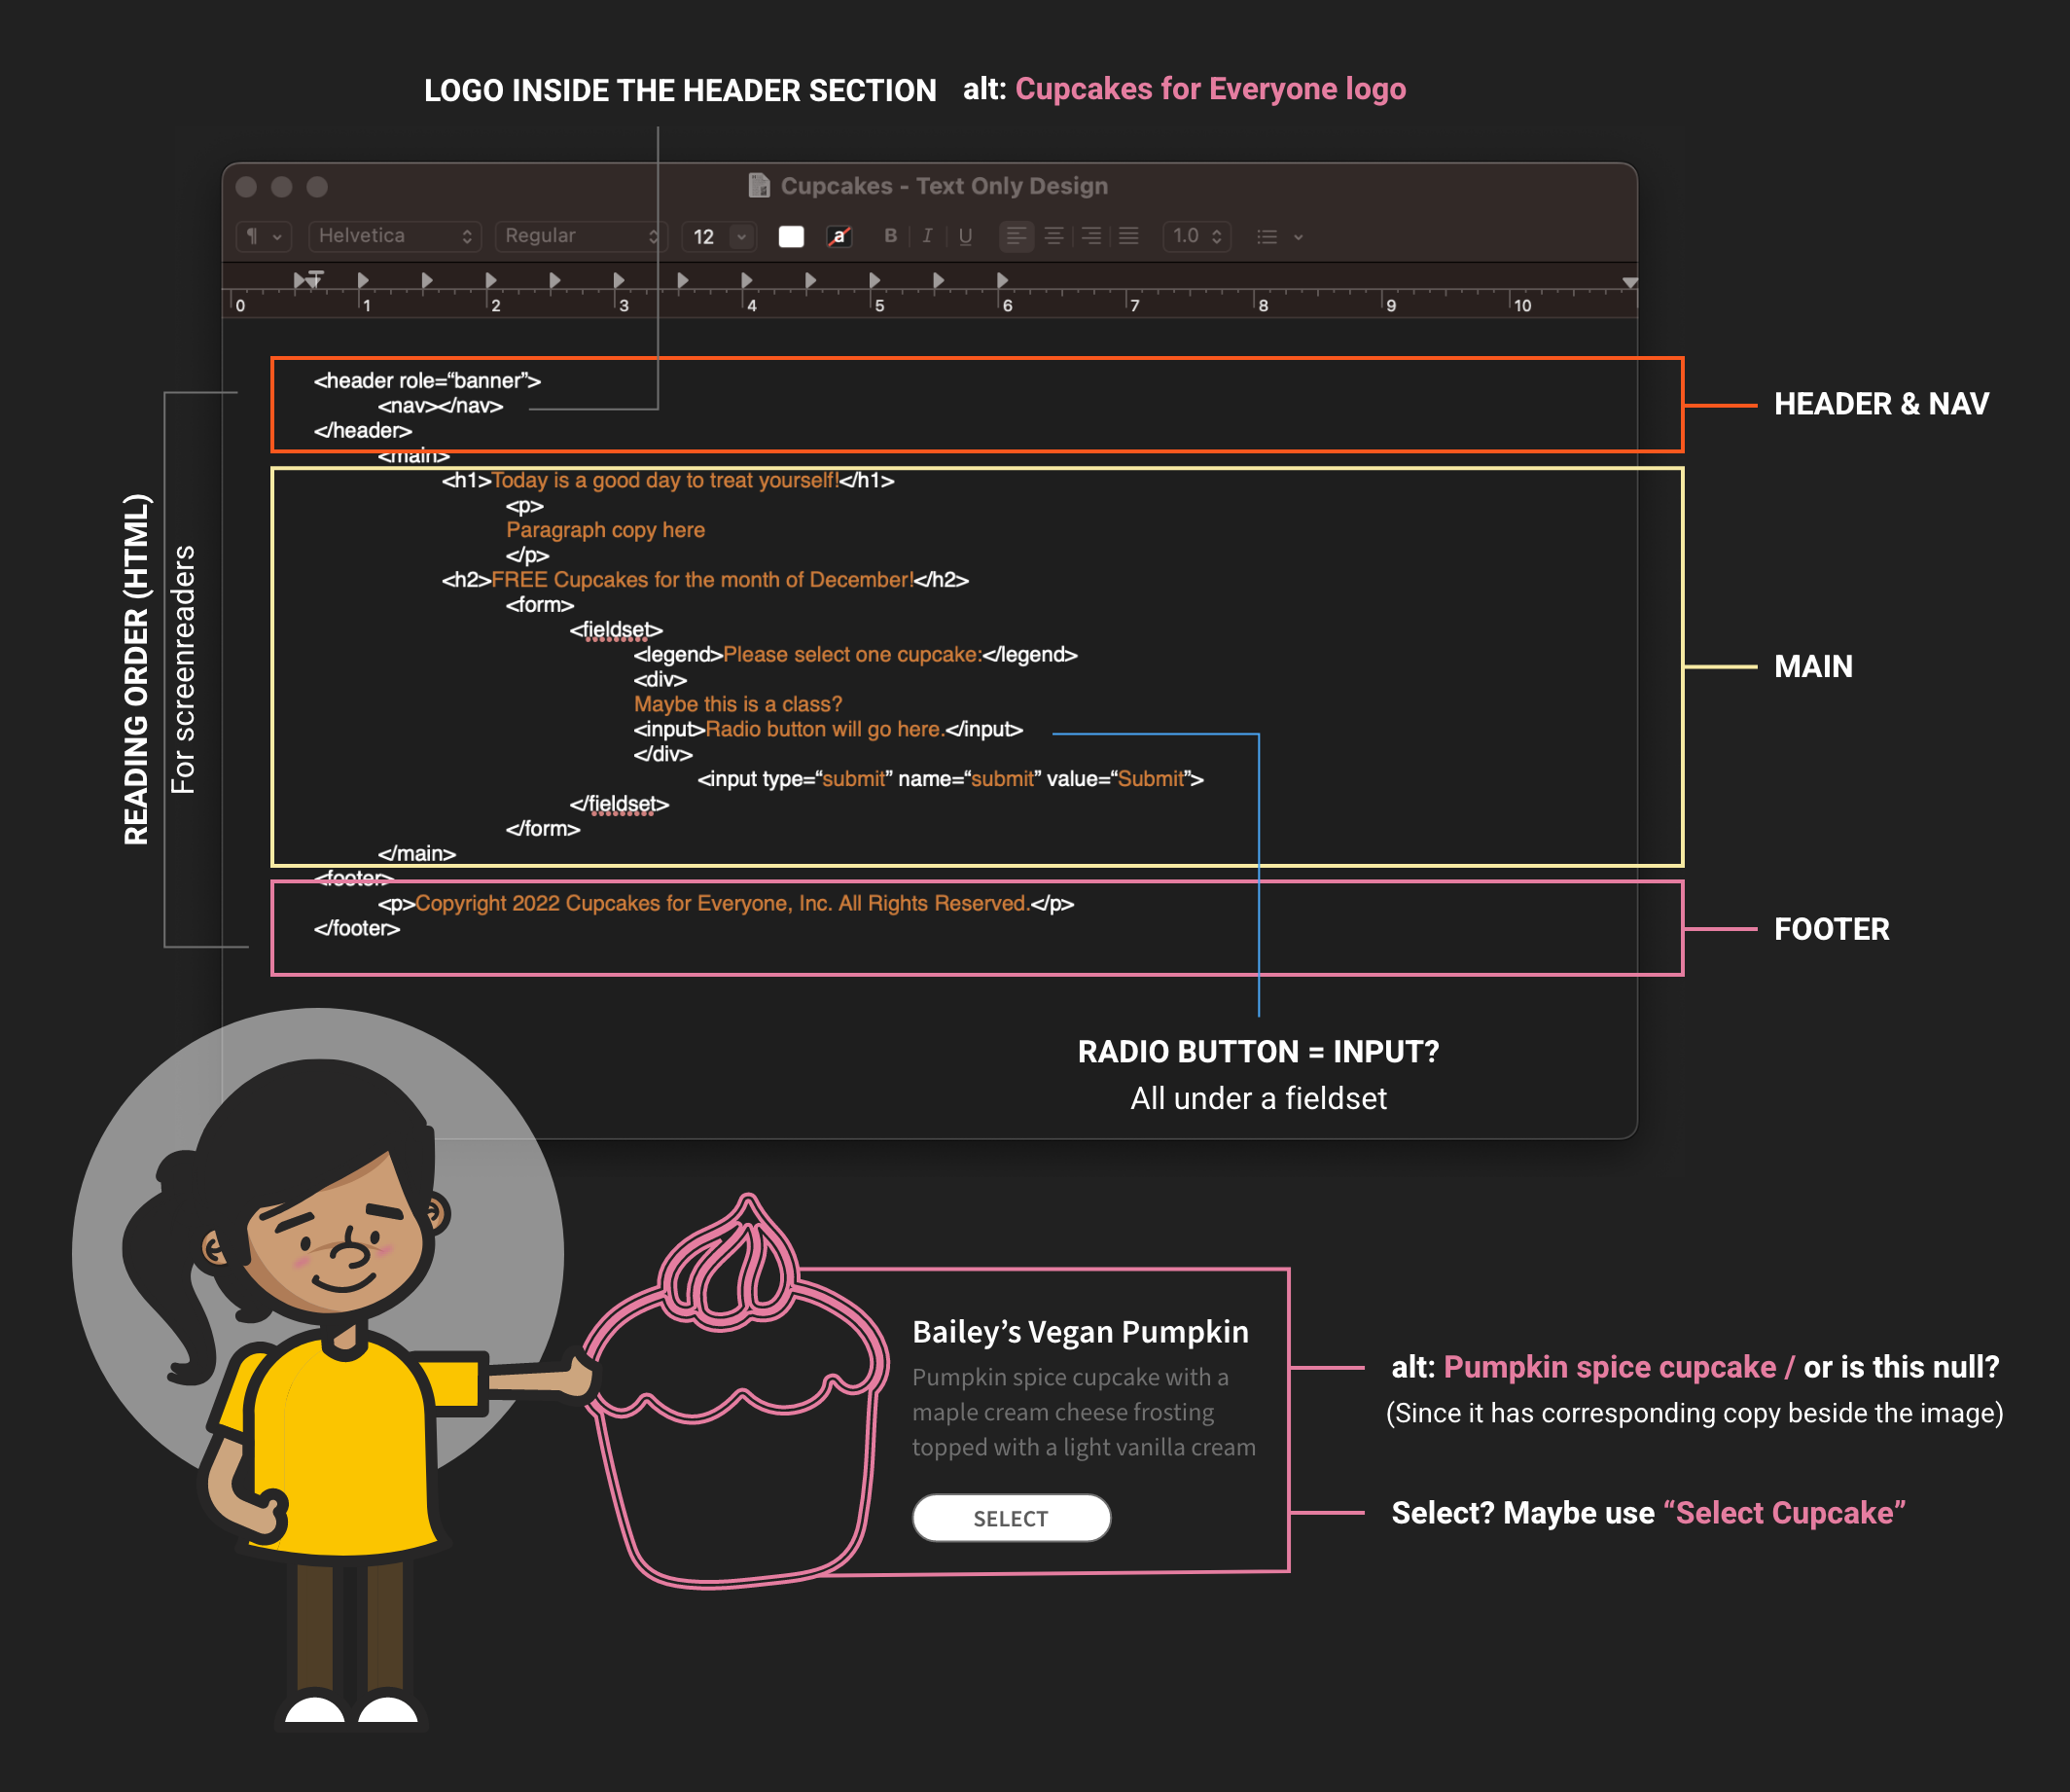This screenshot has height=1792, width=2070.
Task: Open the white text color swatch
Action: pyautogui.click(x=791, y=236)
